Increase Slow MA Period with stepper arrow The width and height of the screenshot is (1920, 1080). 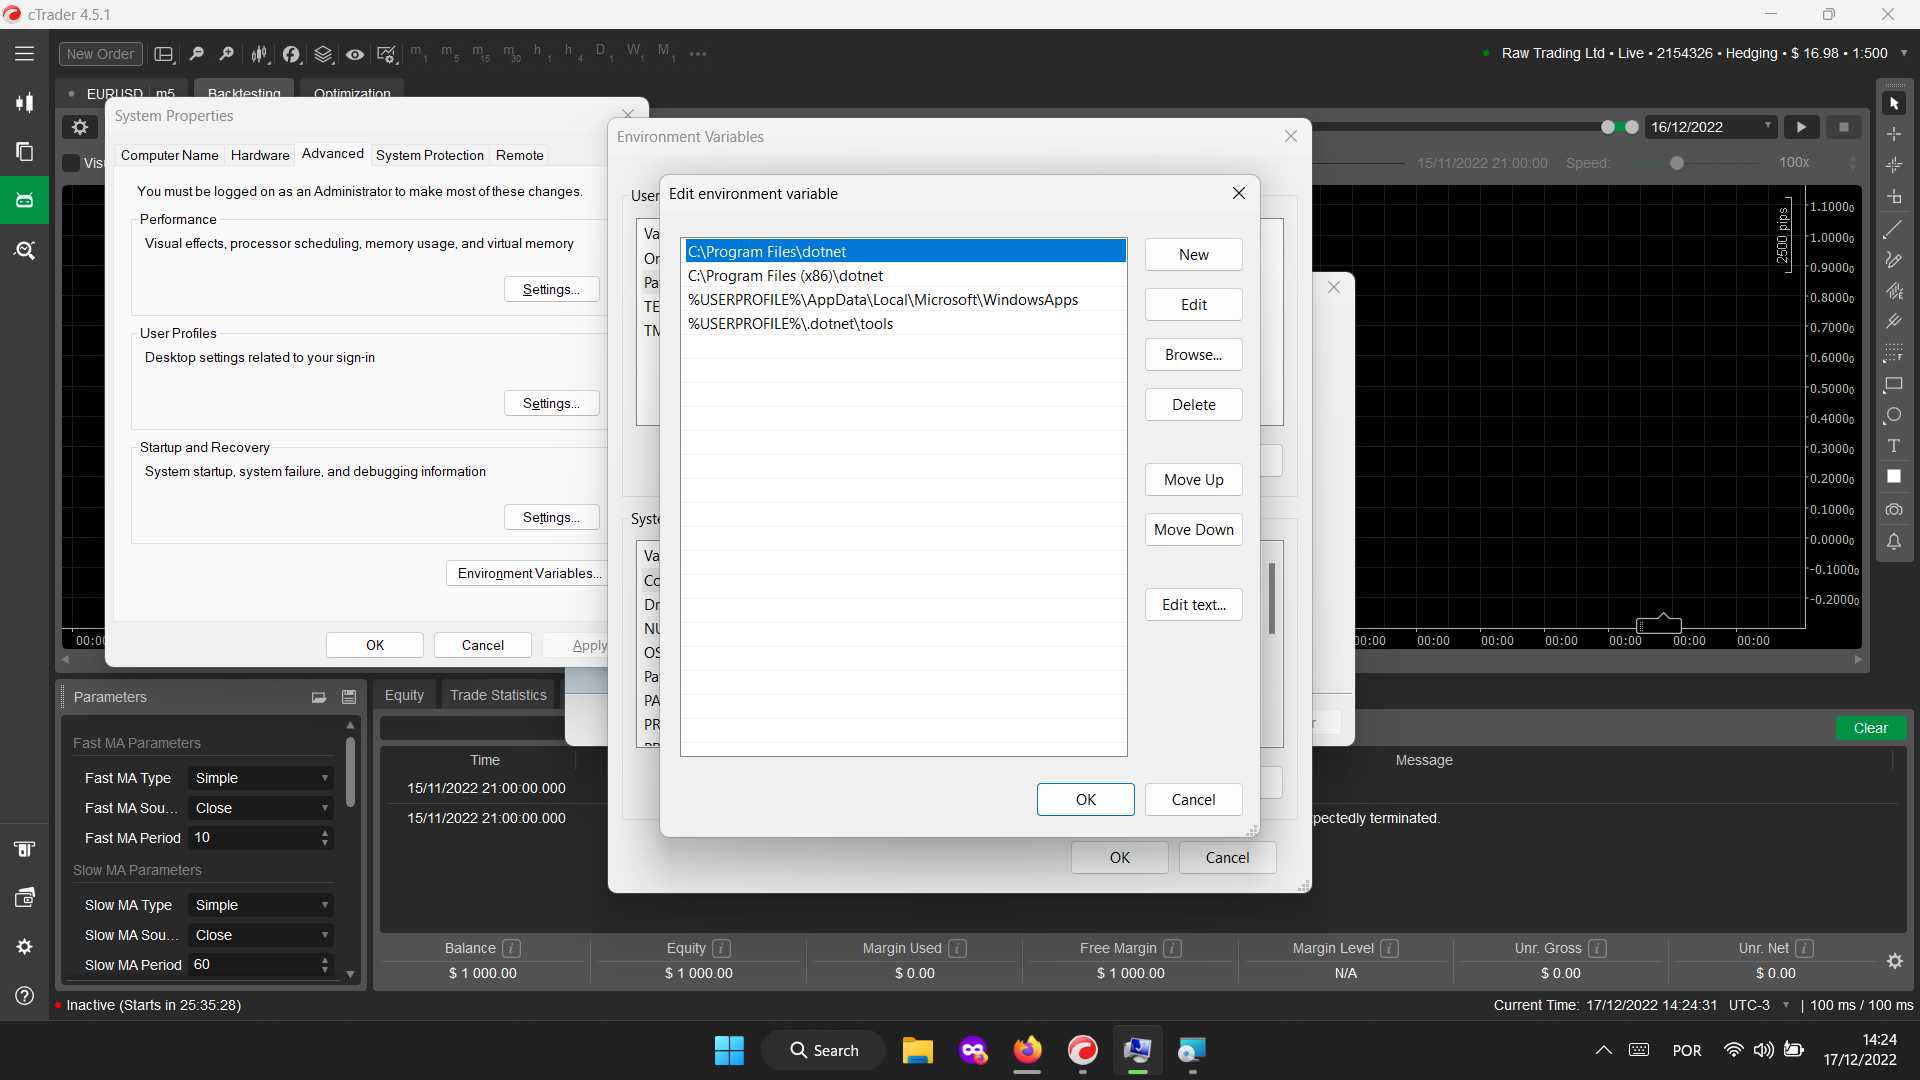[325, 960]
